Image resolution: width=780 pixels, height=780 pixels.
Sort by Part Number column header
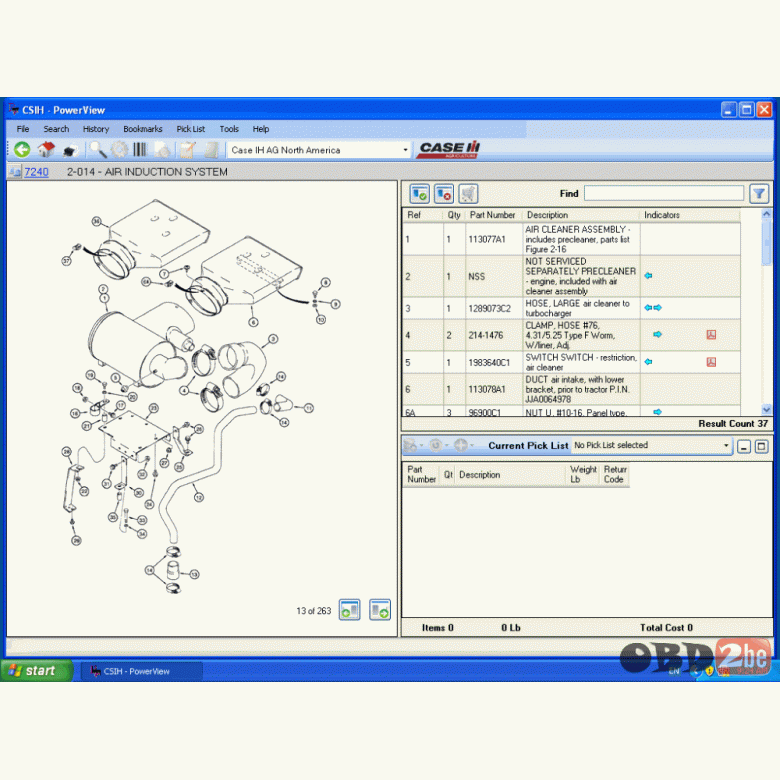click(x=492, y=215)
